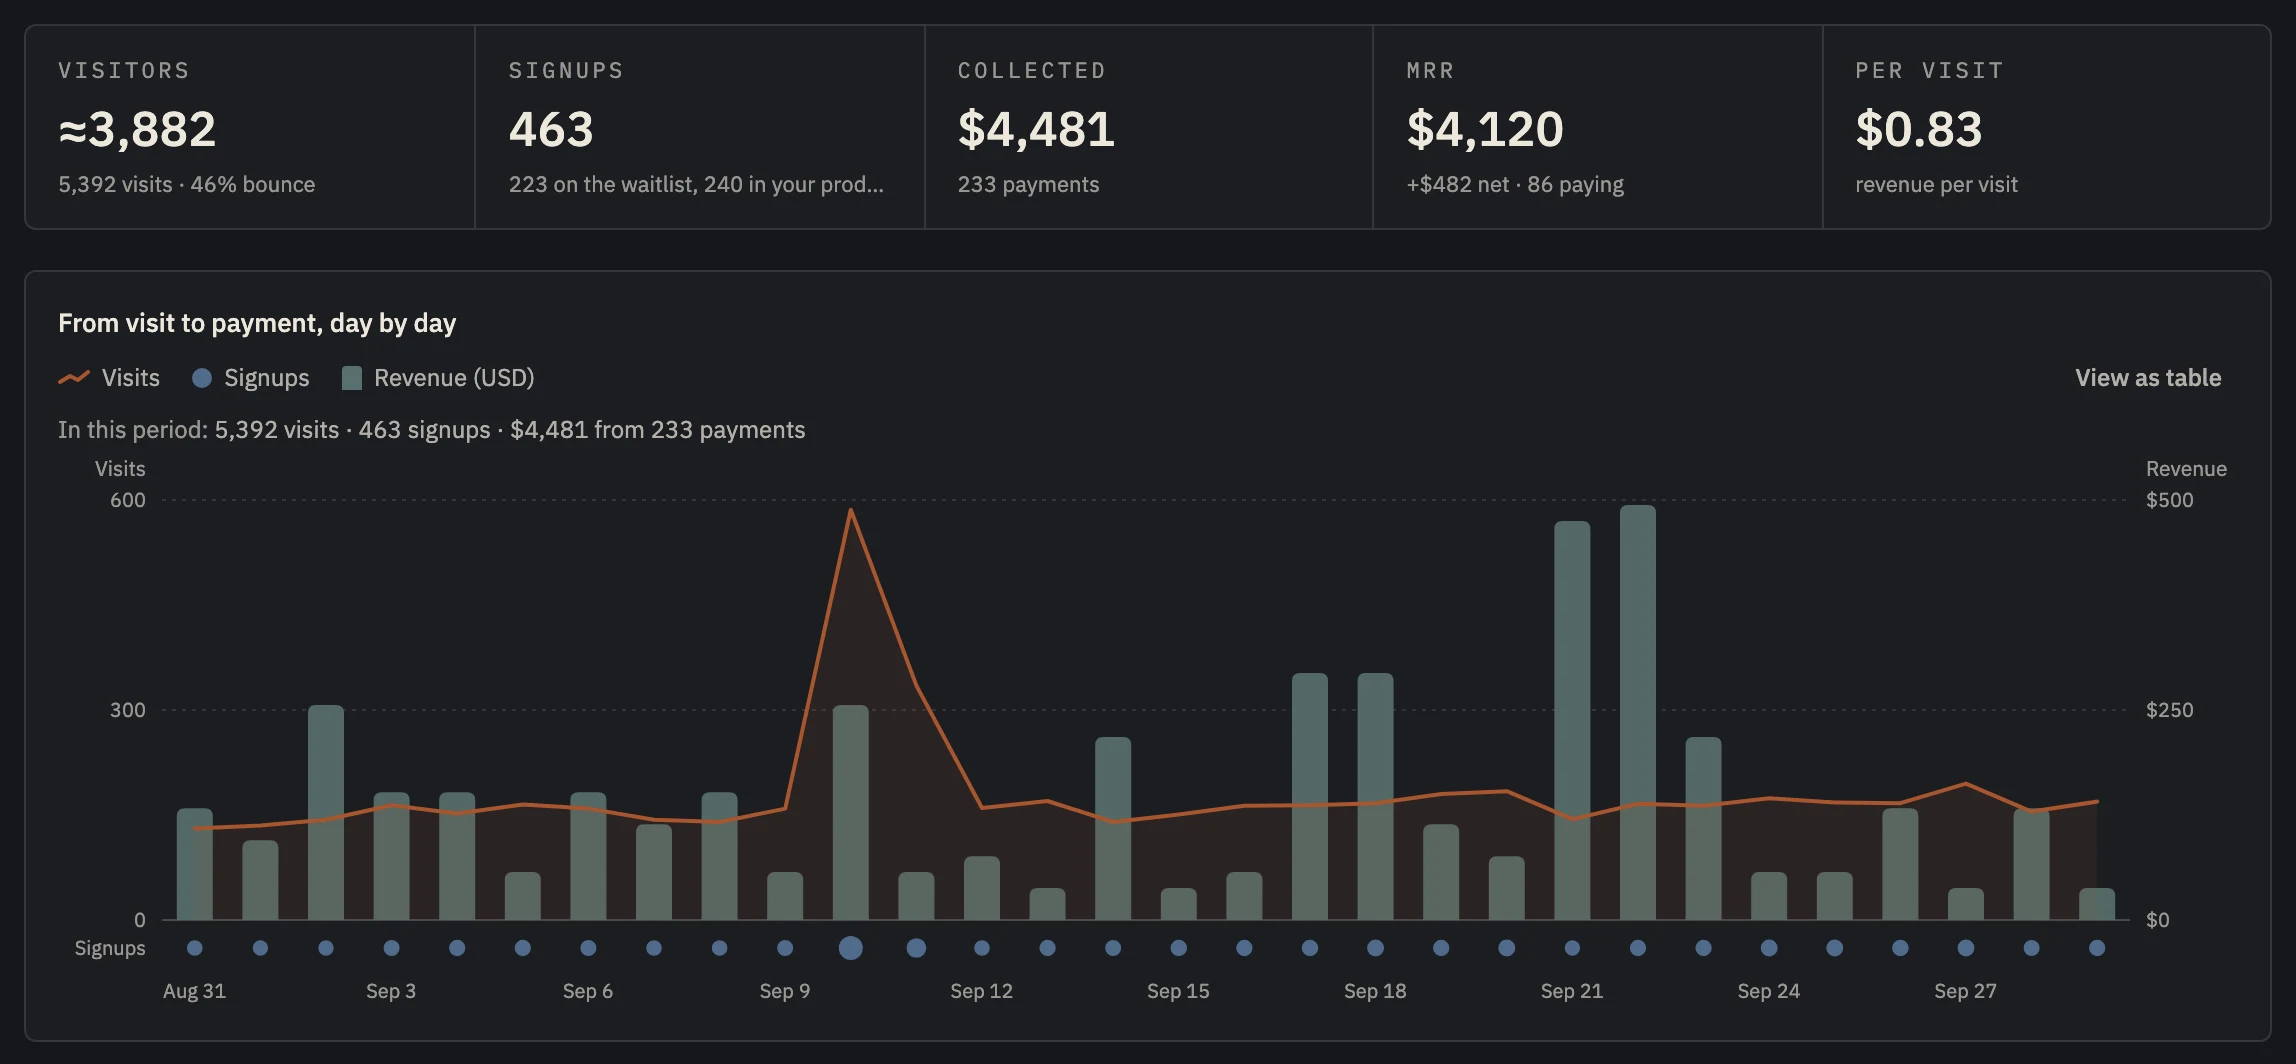The height and width of the screenshot is (1064, 2296).
Task: Click the "$250" revenue axis tick label
Action: (2170, 710)
